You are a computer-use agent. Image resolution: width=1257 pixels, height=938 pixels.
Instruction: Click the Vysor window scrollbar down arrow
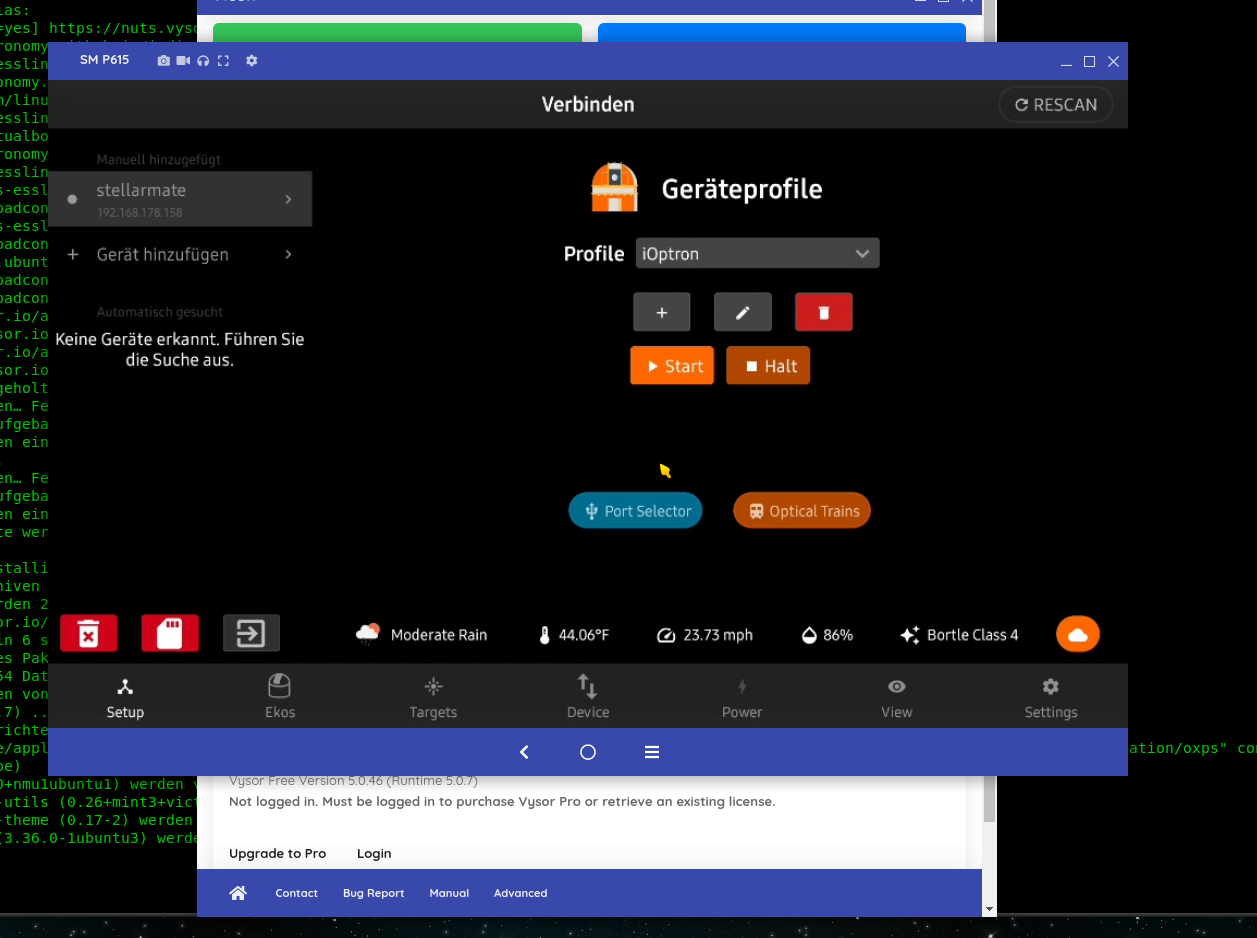click(990, 909)
